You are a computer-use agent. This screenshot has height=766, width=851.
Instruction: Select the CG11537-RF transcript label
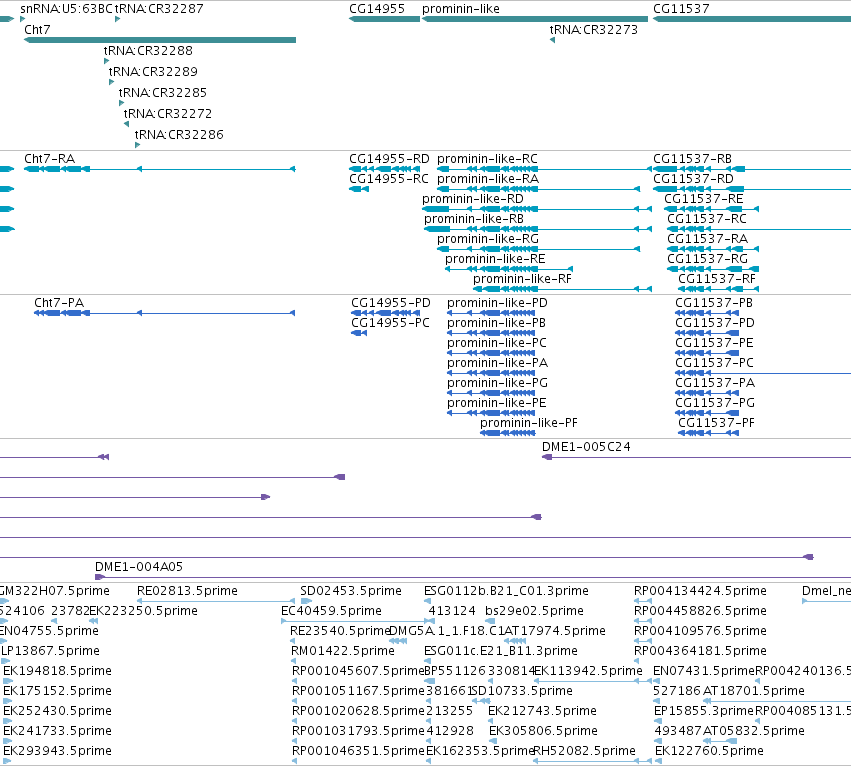point(717,279)
